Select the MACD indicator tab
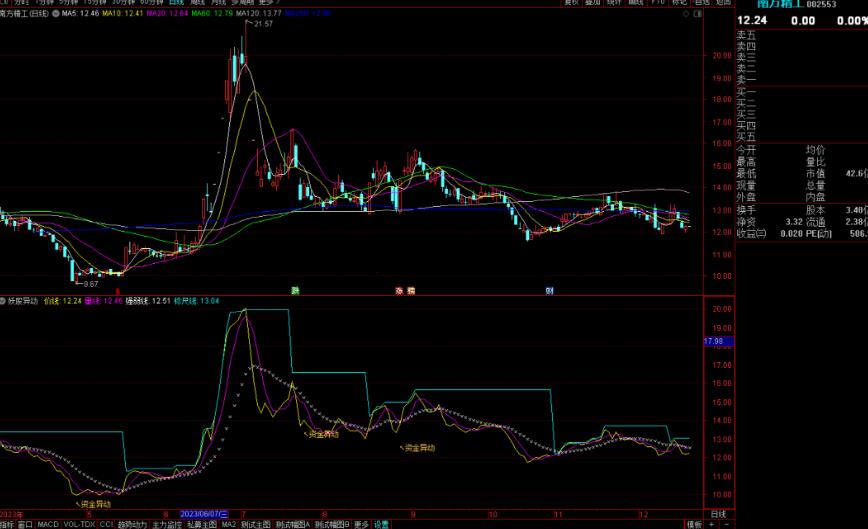Viewport: 868px width, 529px height. 48,525
